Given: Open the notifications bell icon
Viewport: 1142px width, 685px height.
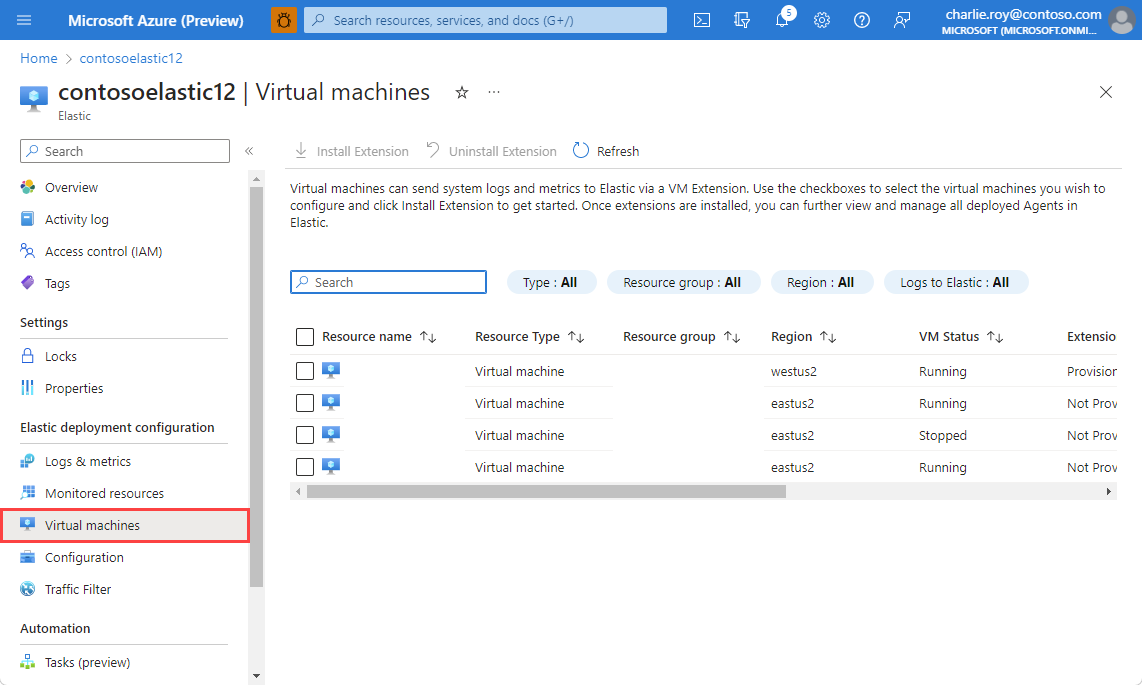Looking at the screenshot, I should tap(782, 20).
